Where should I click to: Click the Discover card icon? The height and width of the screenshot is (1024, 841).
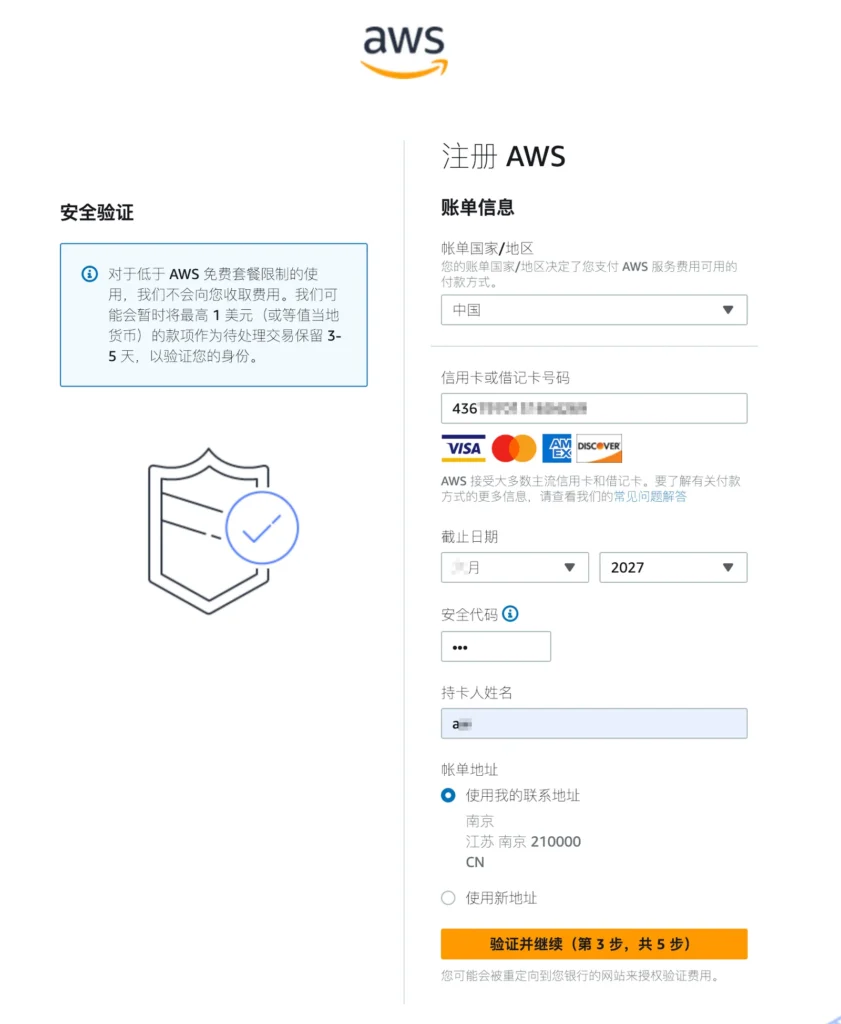[x=599, y=448]
